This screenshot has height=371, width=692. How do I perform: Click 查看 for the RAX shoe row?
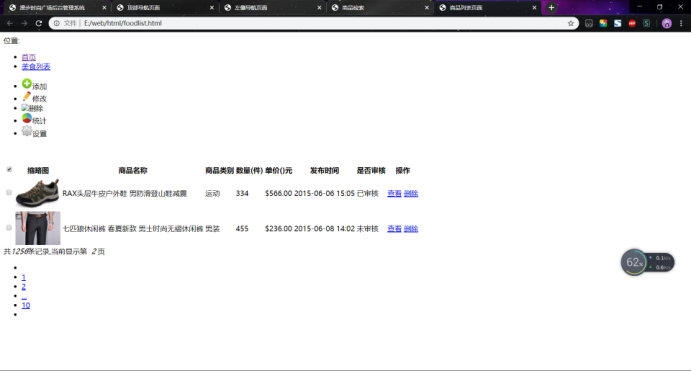click(394, 193)
